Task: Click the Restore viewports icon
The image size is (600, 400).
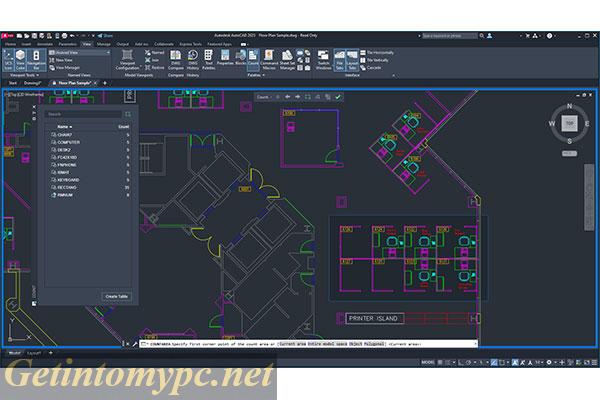Action: point(148,68)
